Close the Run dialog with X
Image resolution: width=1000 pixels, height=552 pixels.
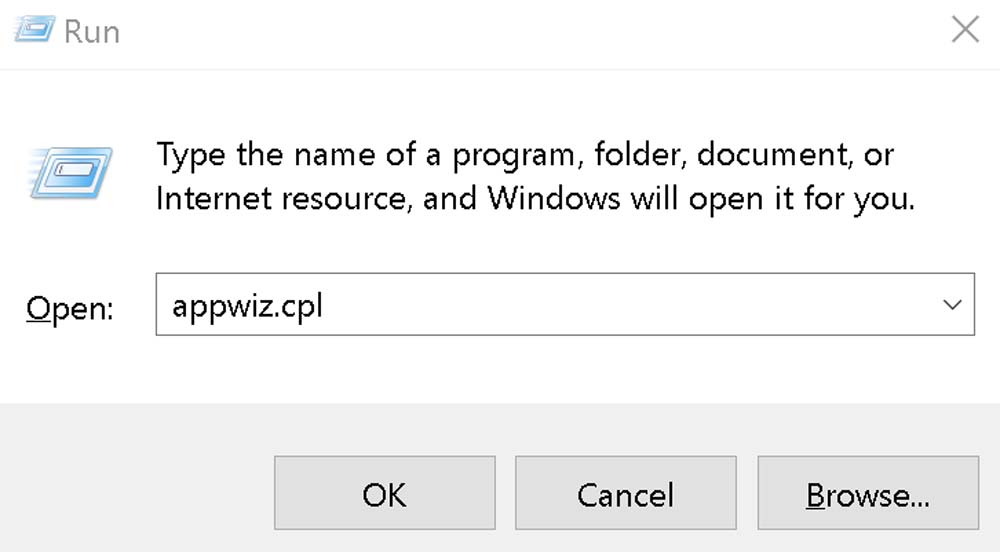965,30
